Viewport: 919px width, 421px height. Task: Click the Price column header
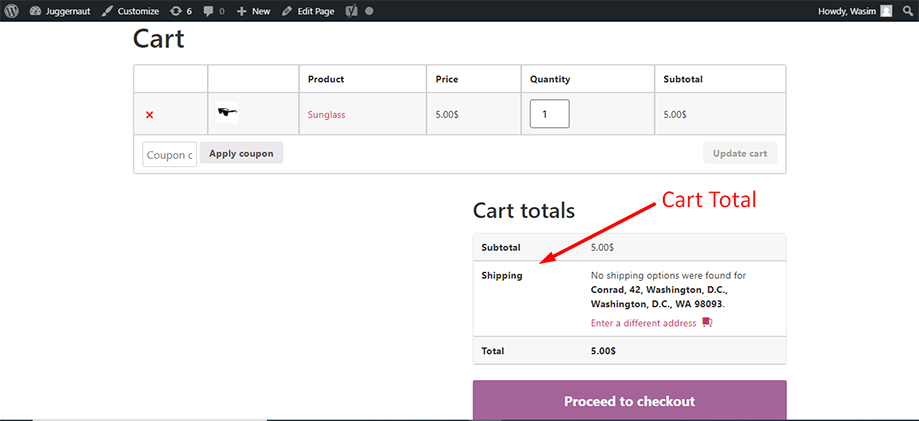[x=447, y=79]
